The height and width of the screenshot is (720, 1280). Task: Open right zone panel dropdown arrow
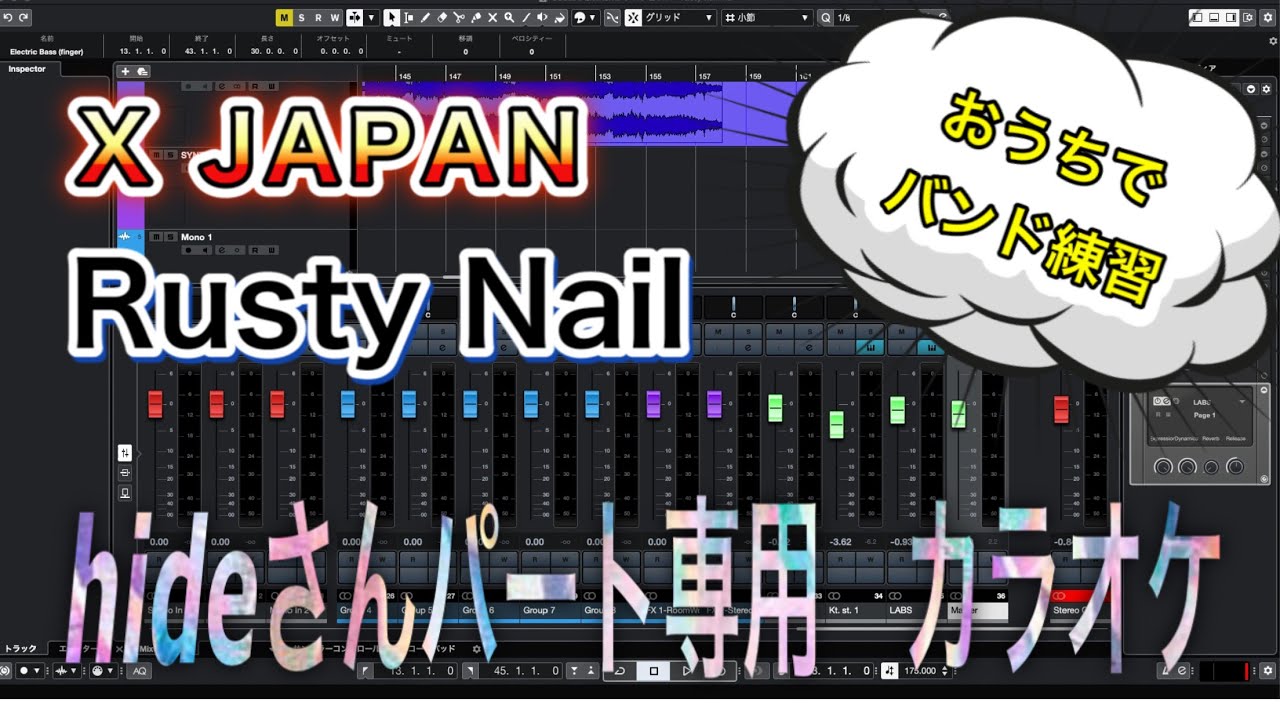click(1251, 89)
